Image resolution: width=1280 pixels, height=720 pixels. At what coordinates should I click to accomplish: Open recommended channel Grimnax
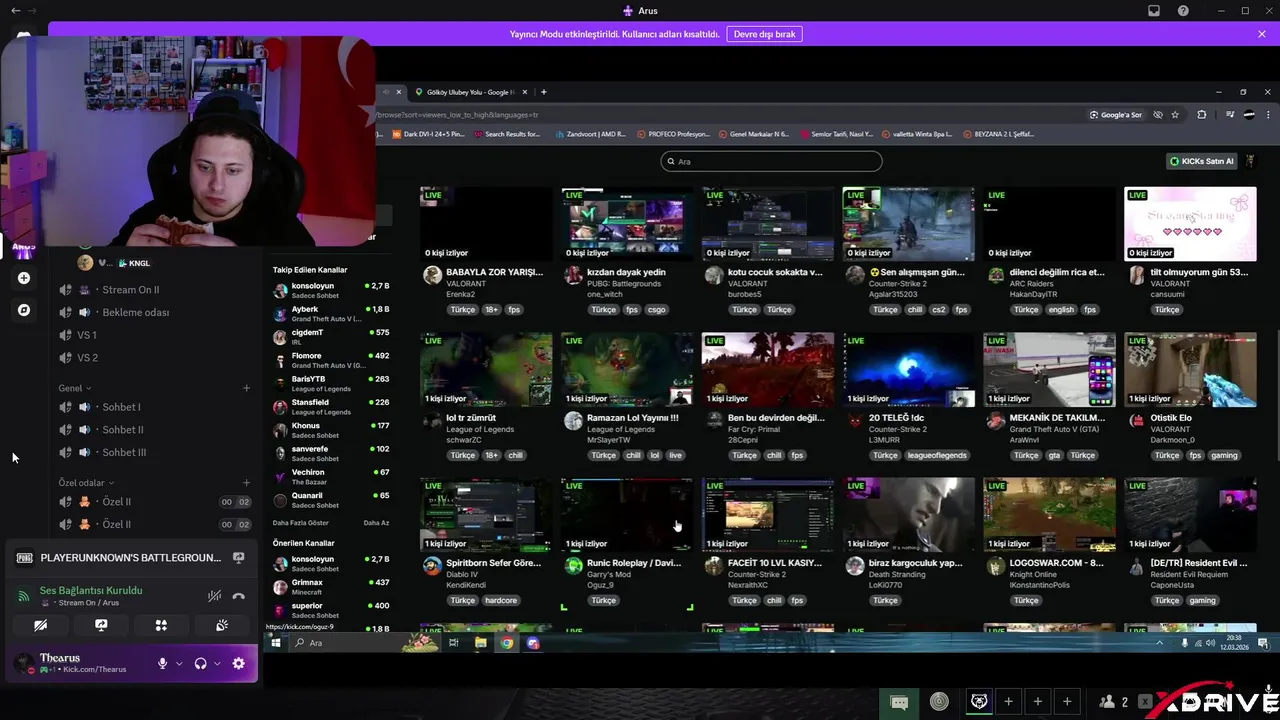331,586
